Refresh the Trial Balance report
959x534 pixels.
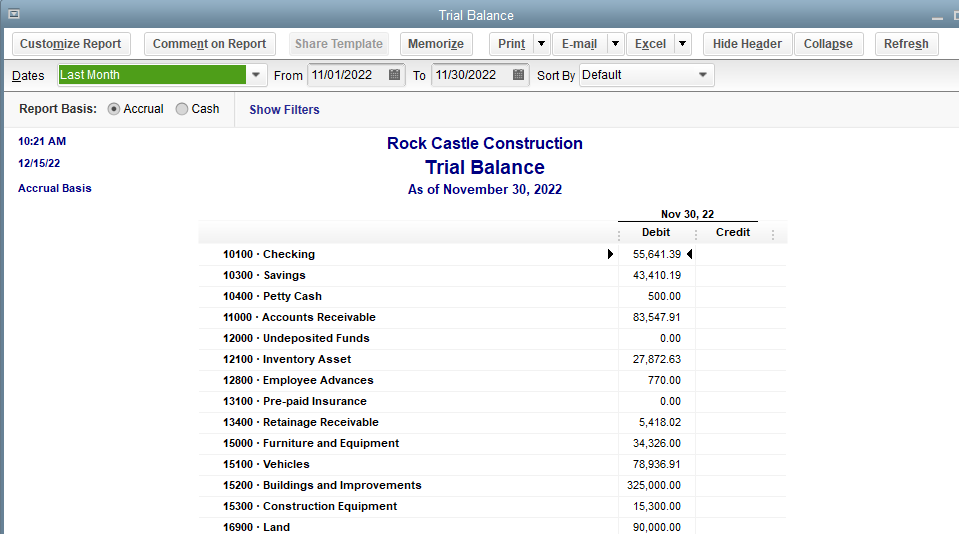pos(906,44)
